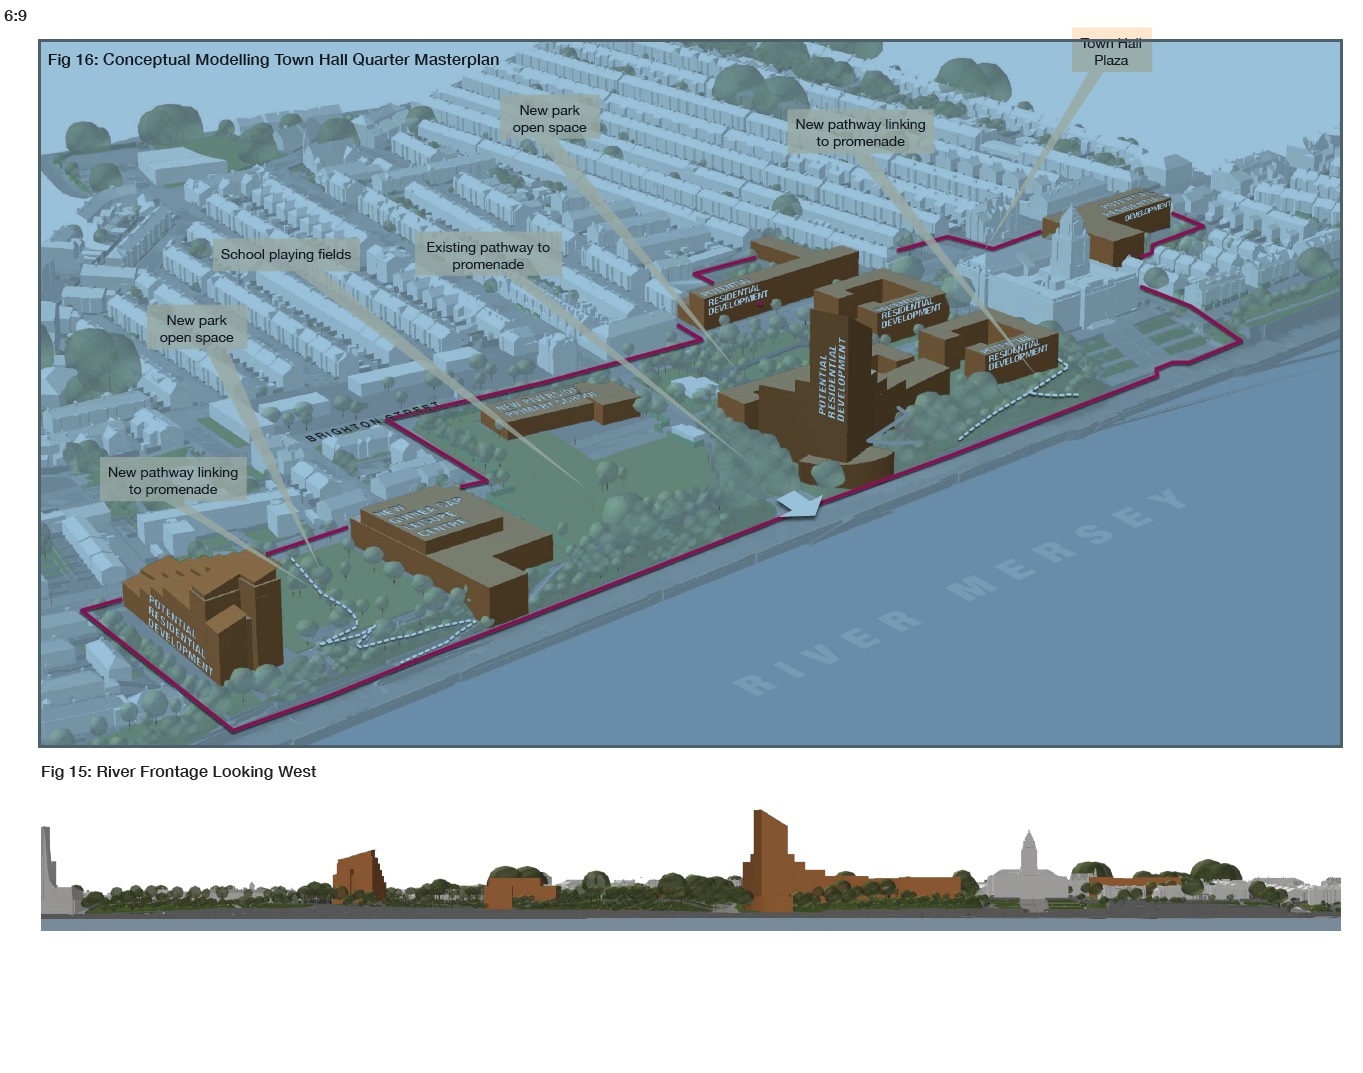The image size is (1363, 1073).
Task: Click the Existing pathway to promenade label
Action: (488, 256)
